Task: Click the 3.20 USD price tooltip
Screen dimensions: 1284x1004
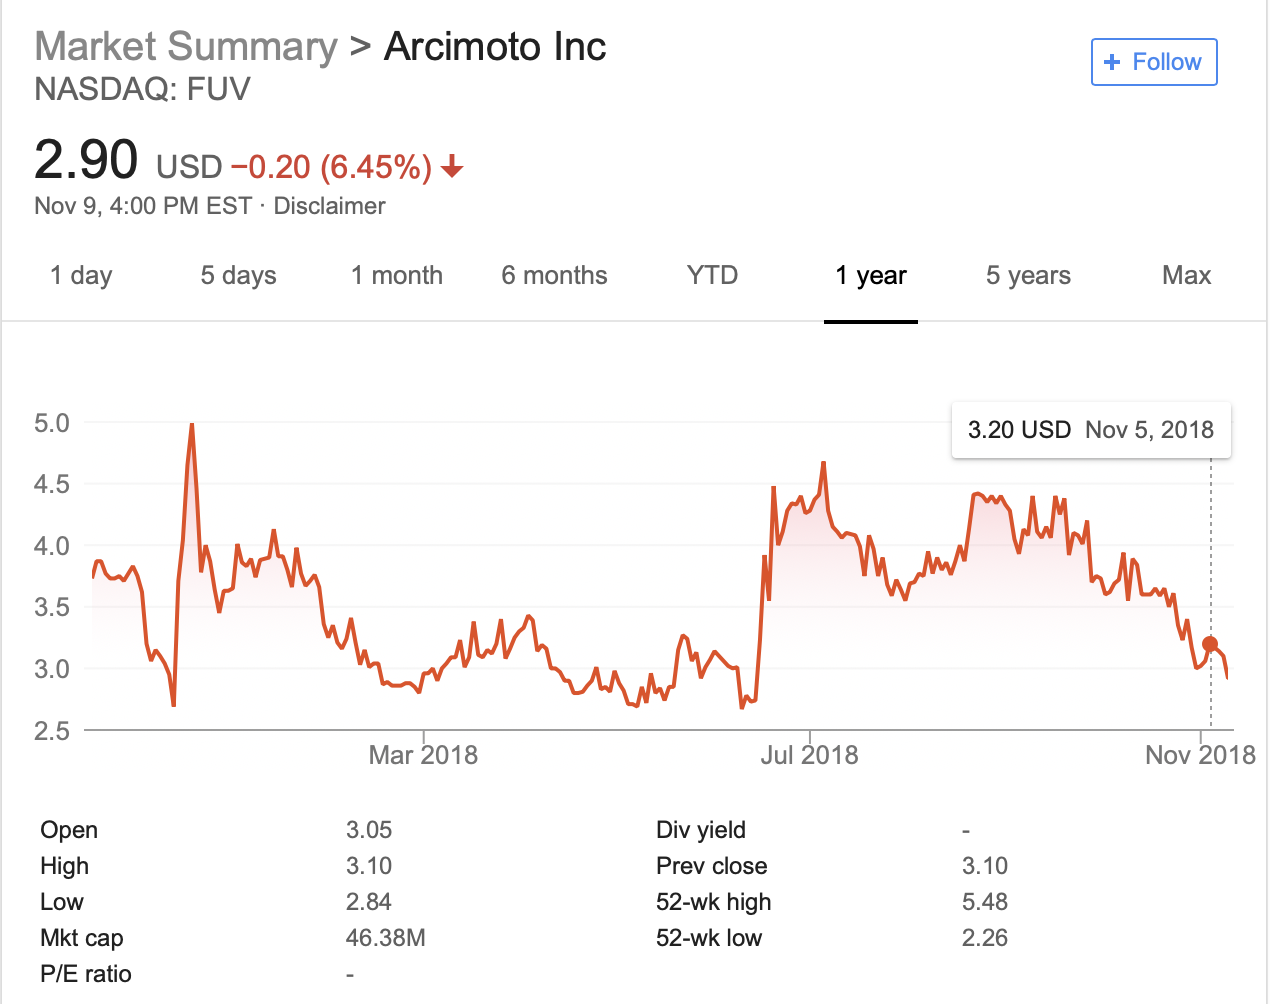Action: coord(1090,430)
